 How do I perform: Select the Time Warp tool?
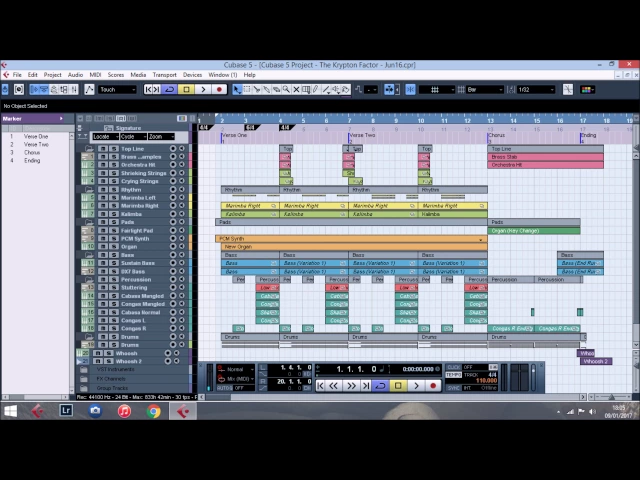(x=306, y=89)
